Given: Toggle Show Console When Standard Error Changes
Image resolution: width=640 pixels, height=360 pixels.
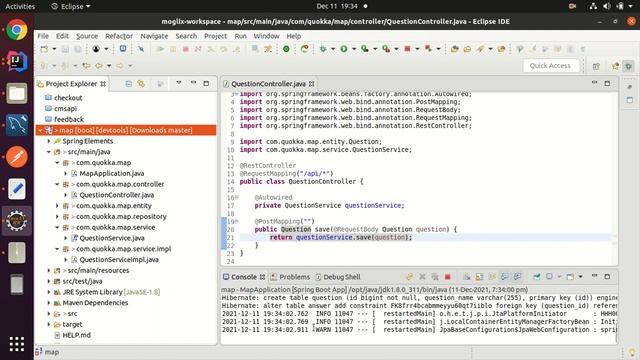Looking at the screenshot, I should 517,277.
